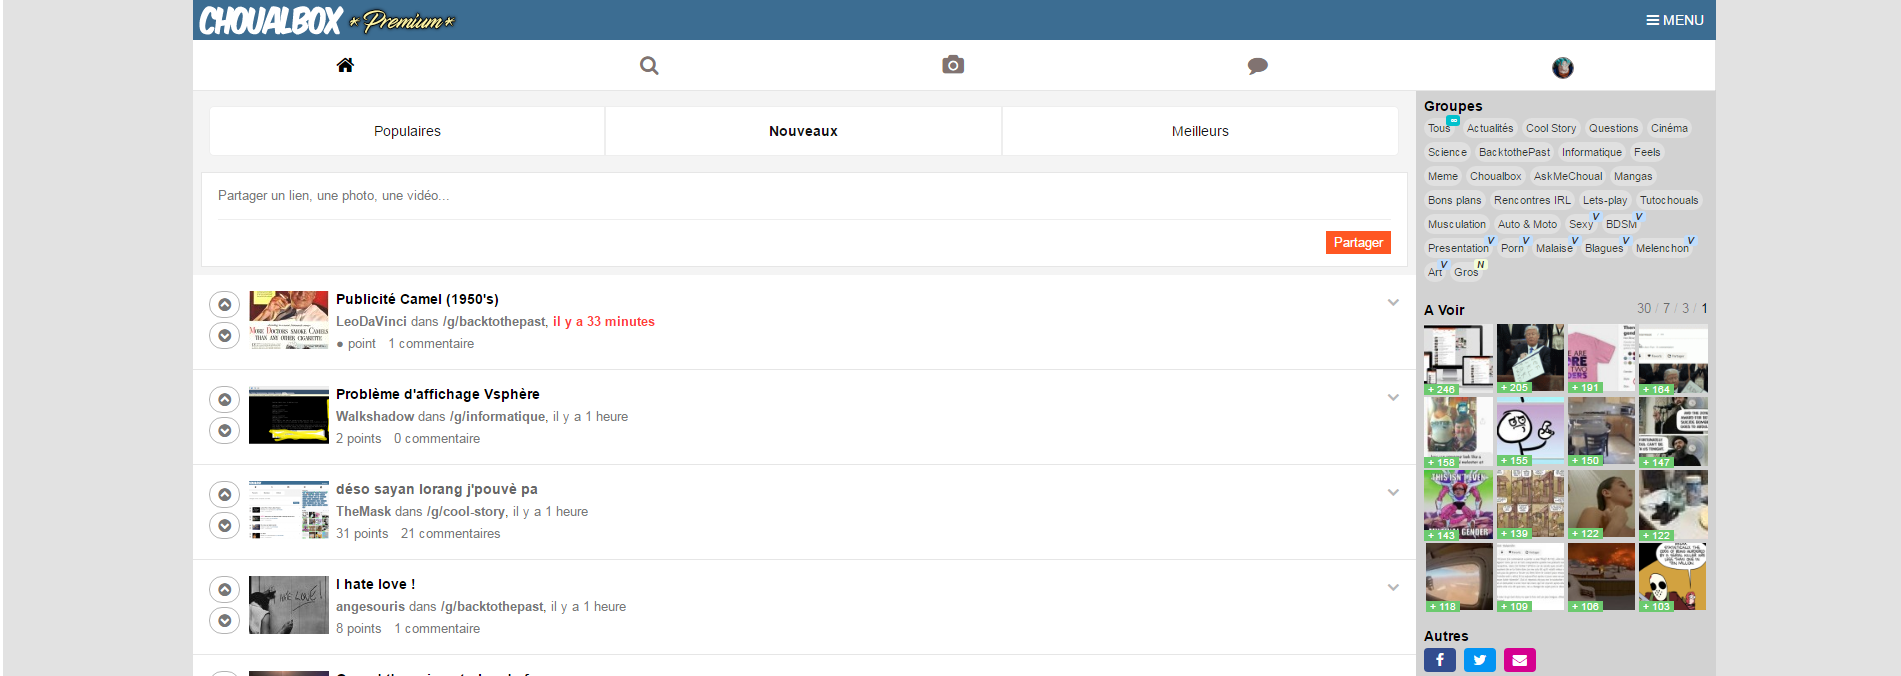Open the user profile avatar
Image resolution: width=1901 pixels, height=676 pixels.
[1562, 67]
